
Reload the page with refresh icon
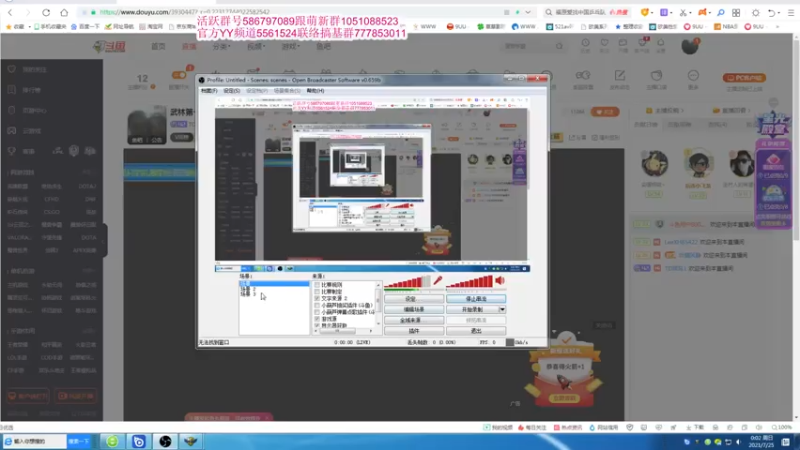point(46,12)
